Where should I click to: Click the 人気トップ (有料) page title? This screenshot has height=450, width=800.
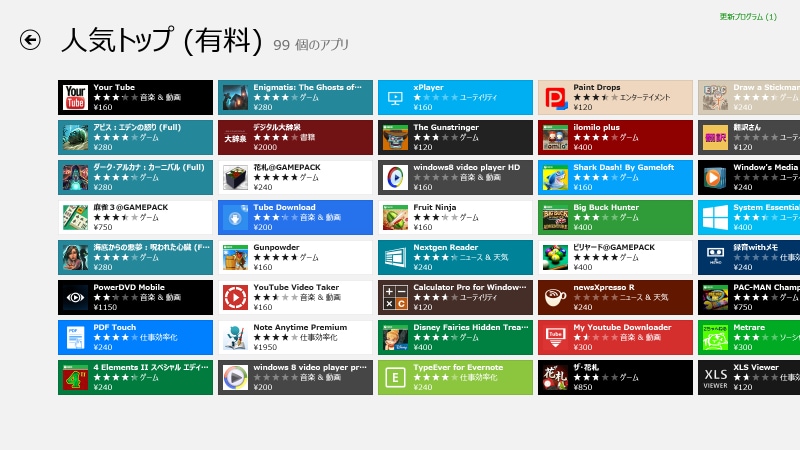(x=161, y=40)
